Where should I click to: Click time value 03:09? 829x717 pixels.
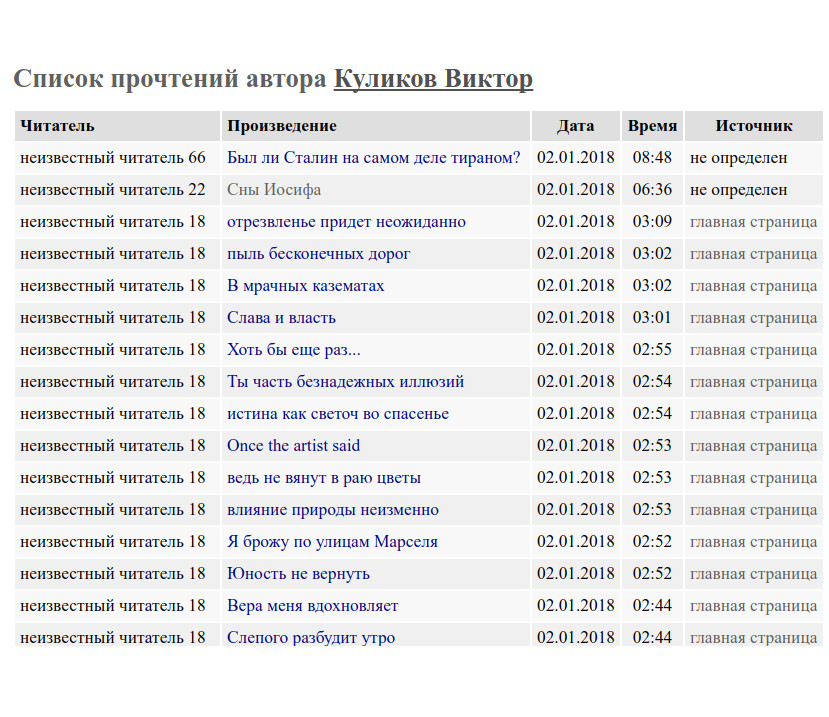click(652, 222)
